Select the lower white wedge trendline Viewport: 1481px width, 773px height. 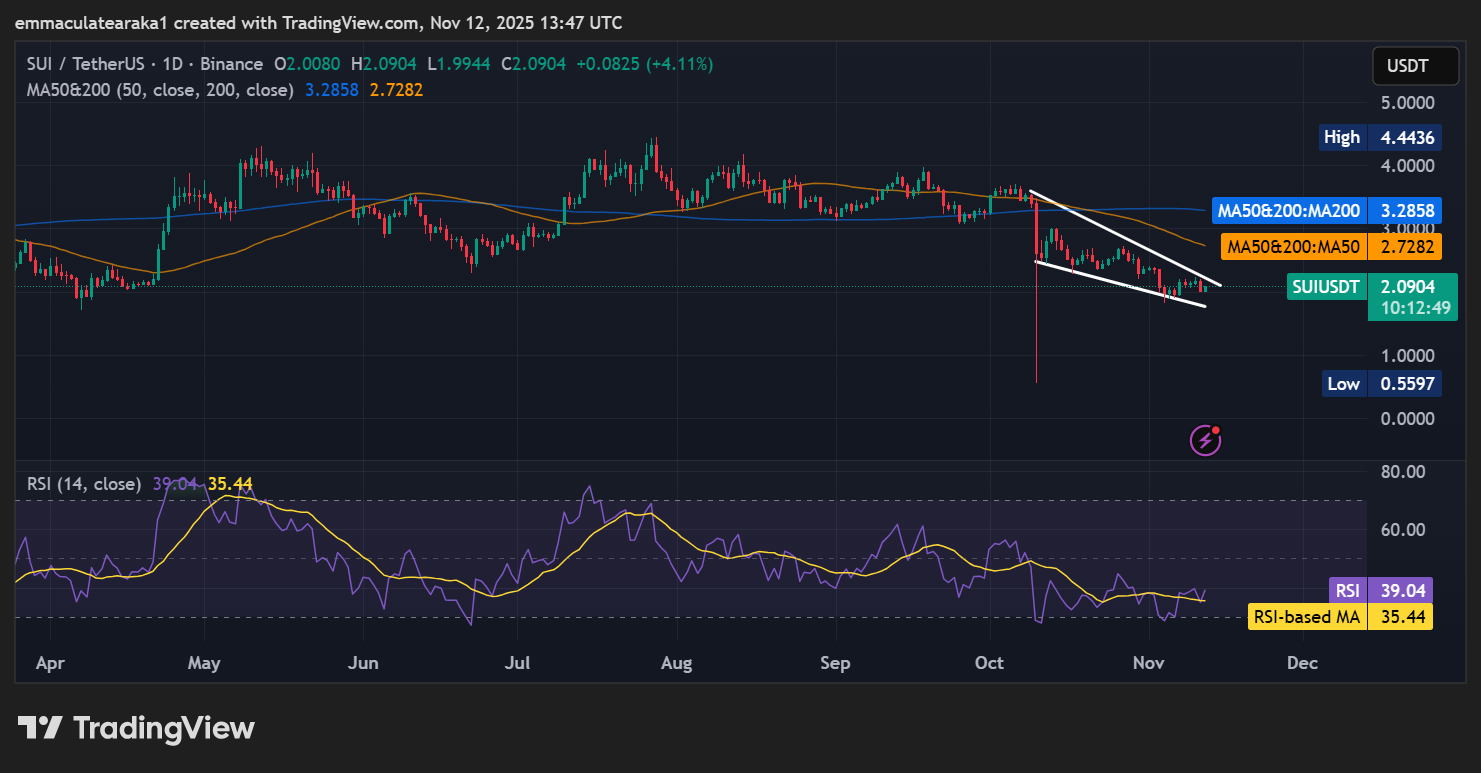coord(1120,283)
